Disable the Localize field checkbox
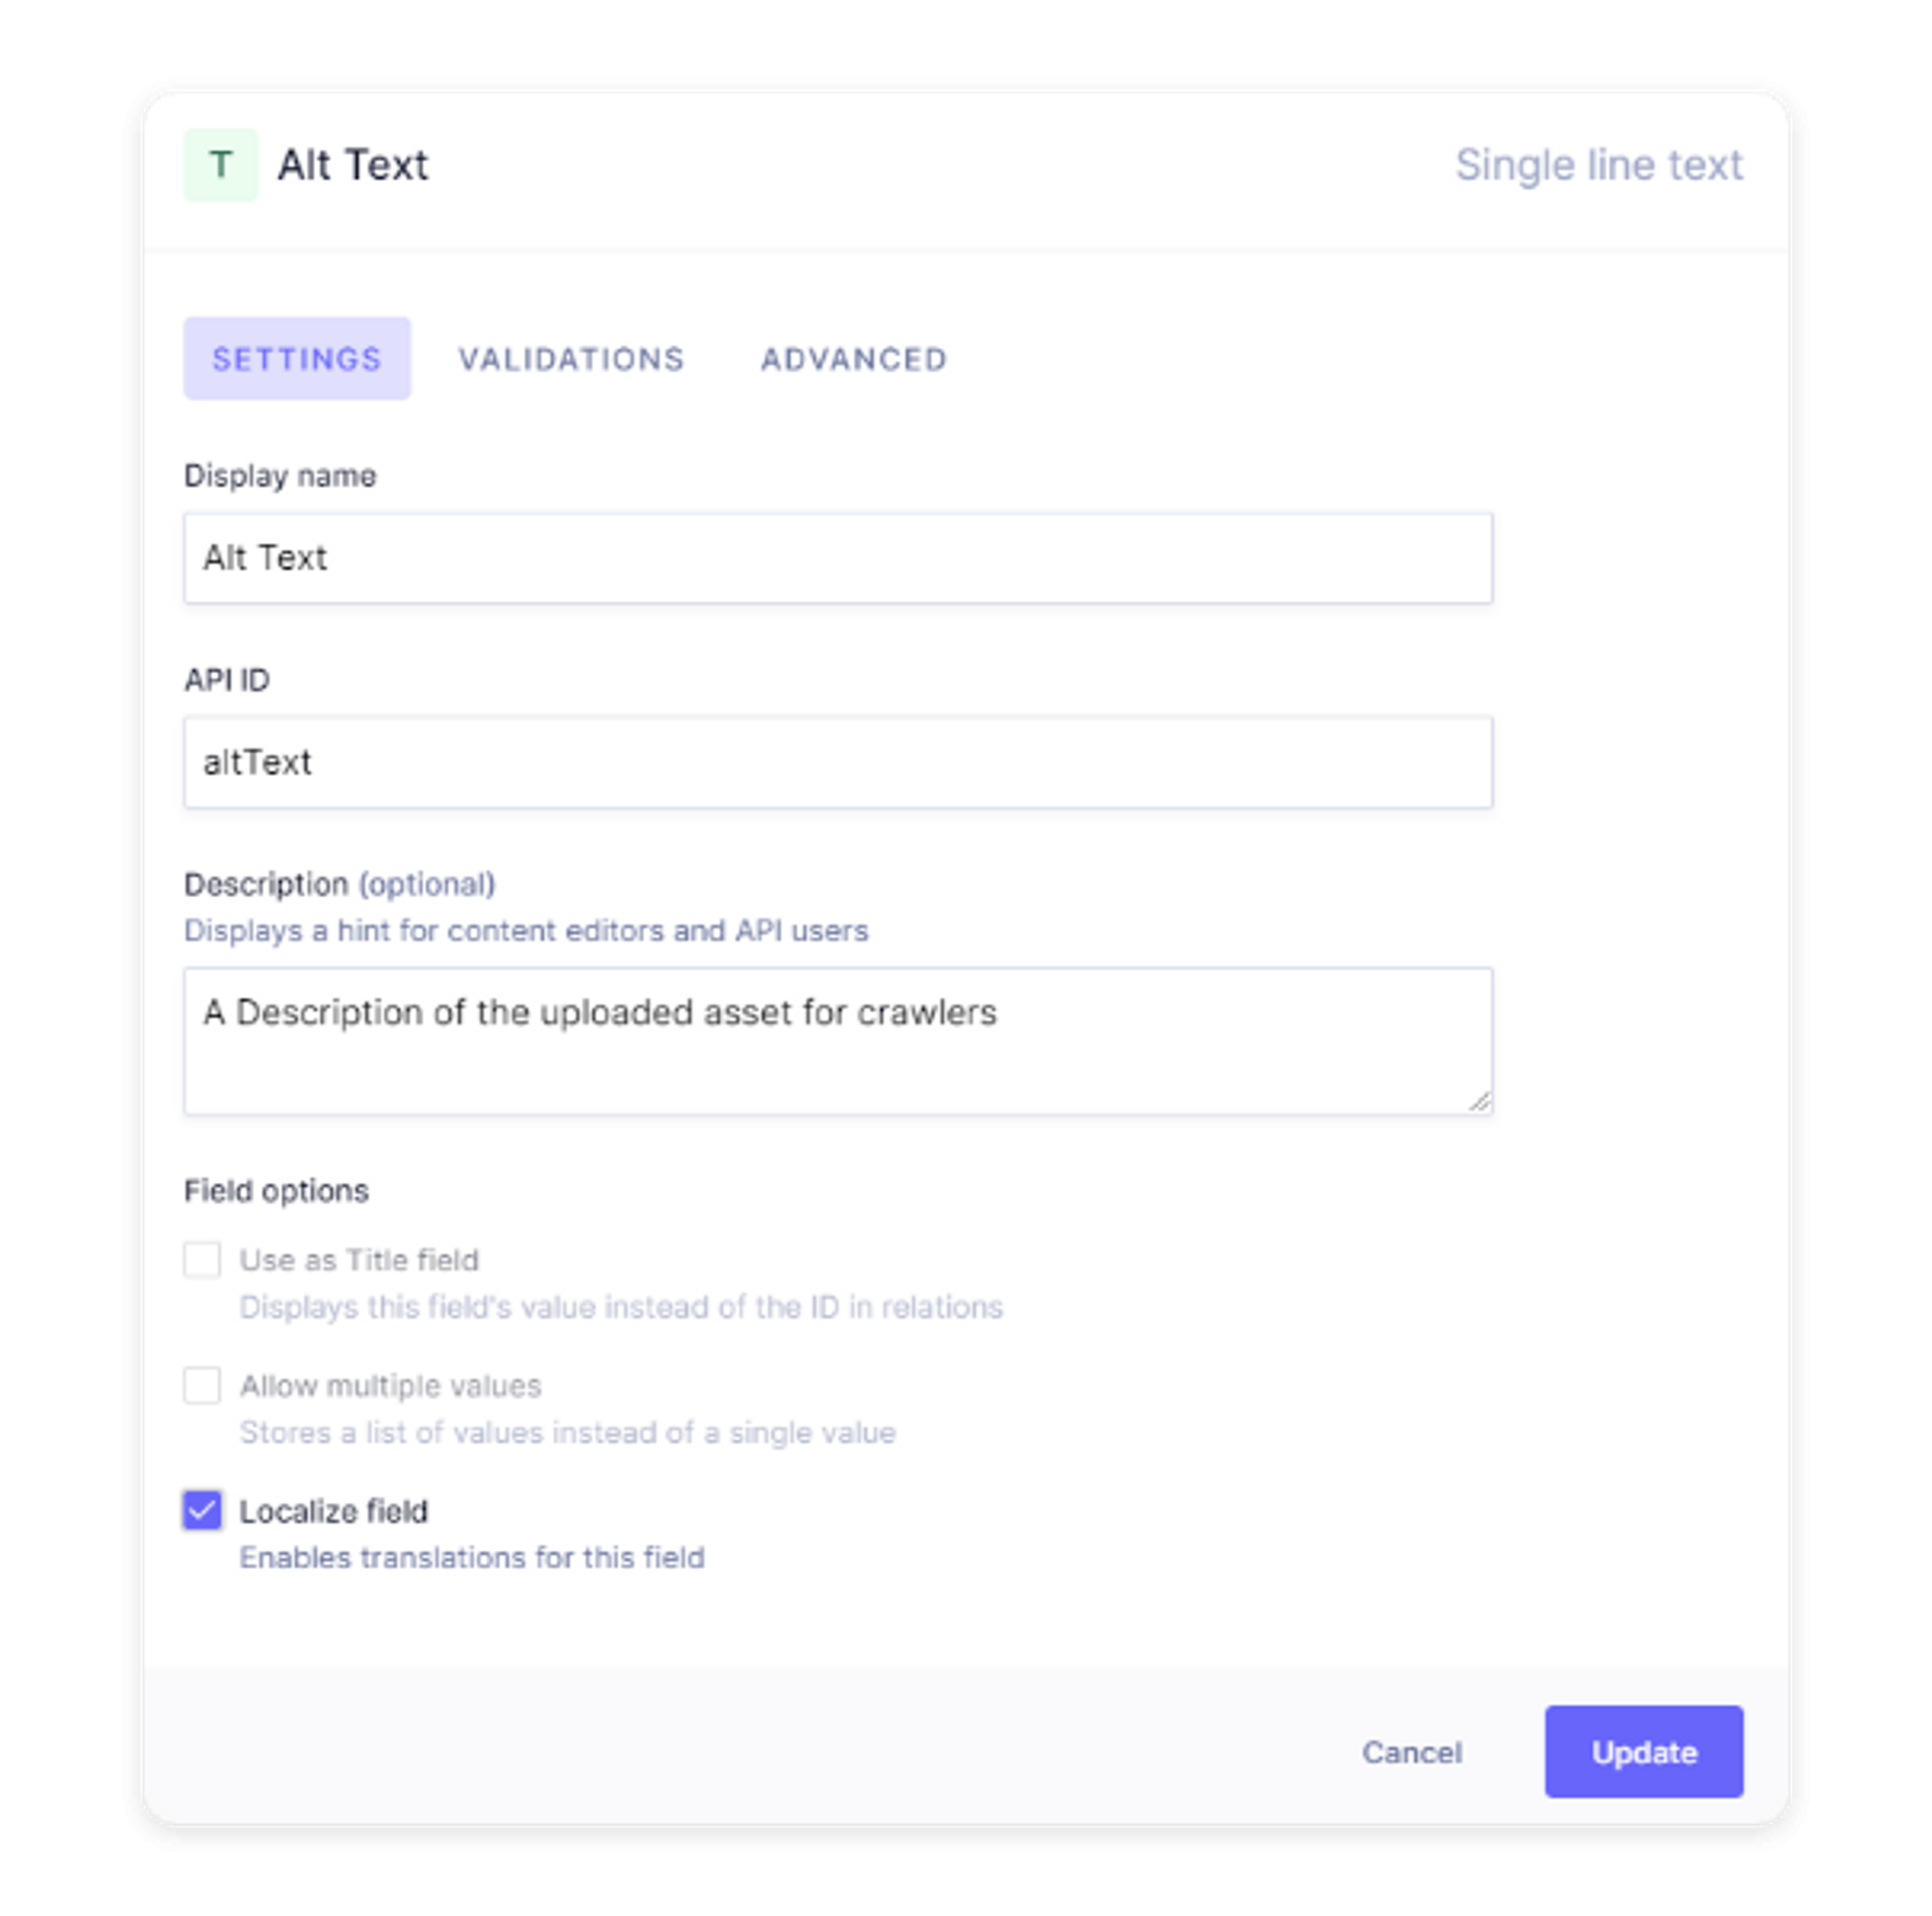This screenshot has height=1916, width=1932. tap(202, 1511)
